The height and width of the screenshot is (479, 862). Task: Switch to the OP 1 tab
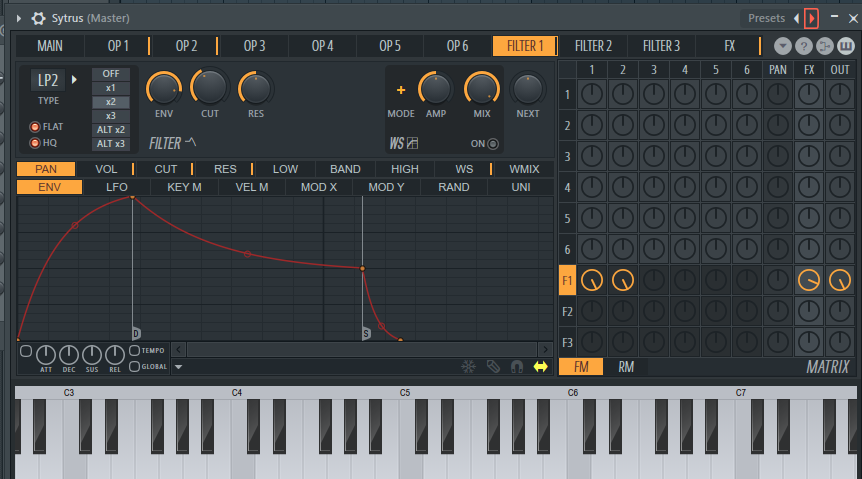pyautogui.click(x=118, y=46)
